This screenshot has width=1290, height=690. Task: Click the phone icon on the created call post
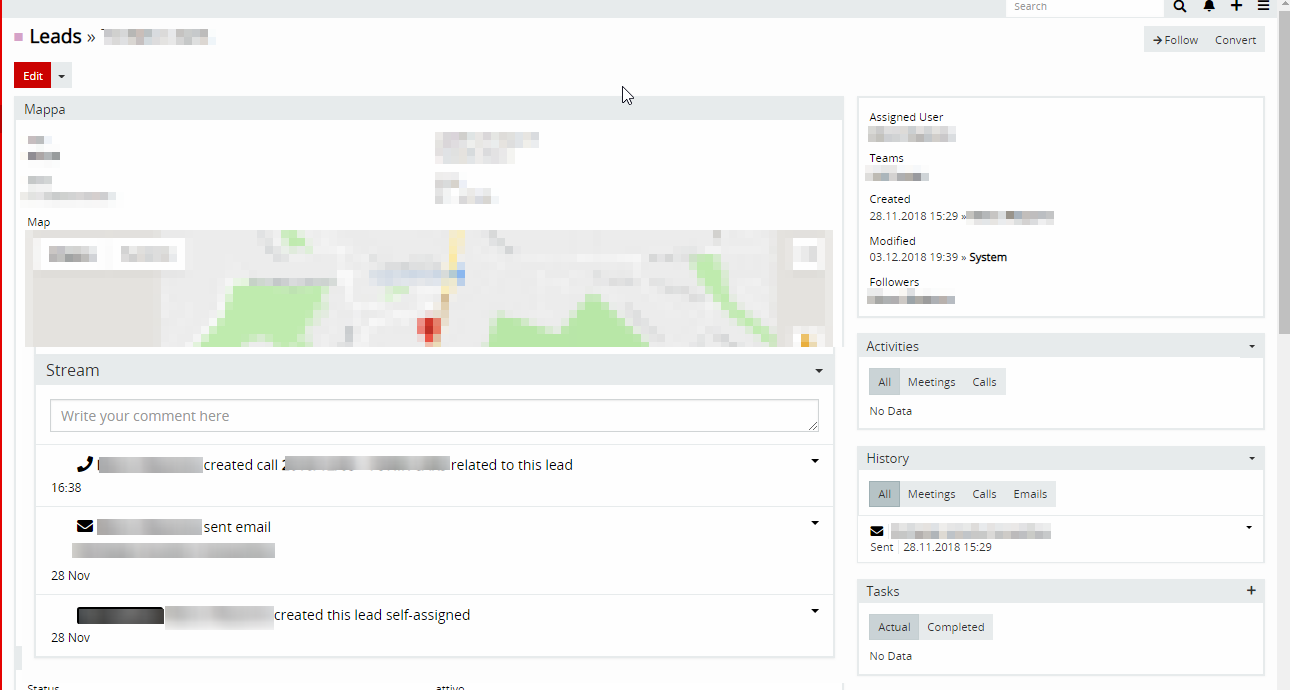(85, 464)
